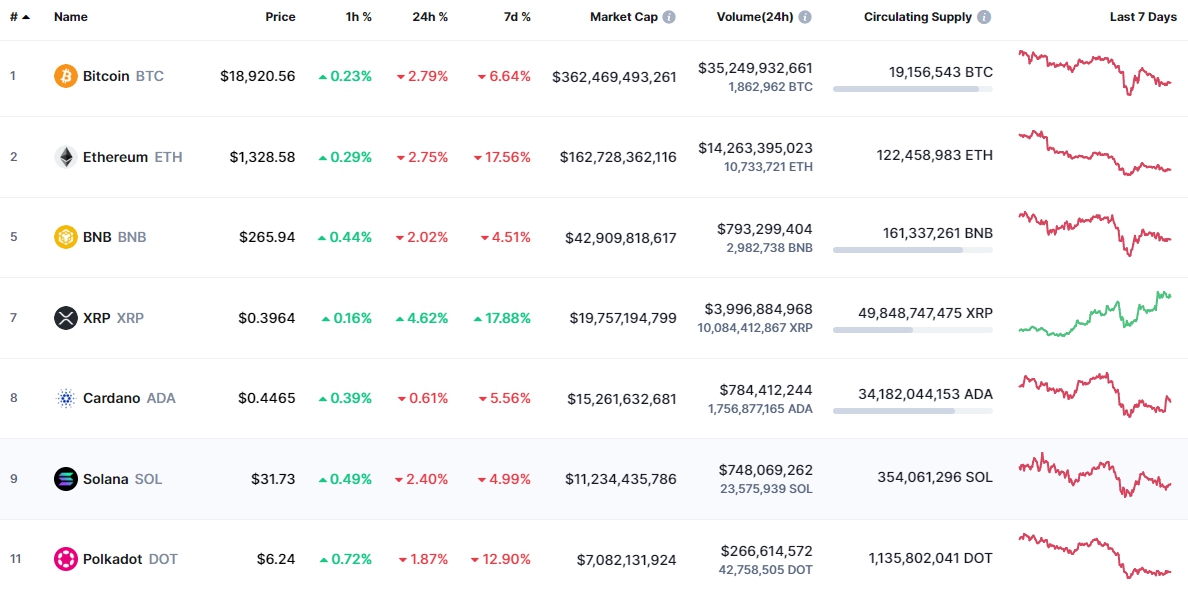This screenshot has height=596, width=1188.
Task: Click Bitcoin price $18,920.56
Action: click(258, 76)
